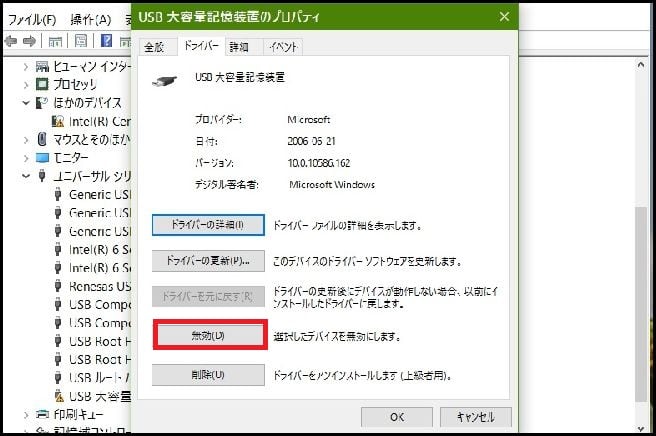Viewport: 656px width, 436px height.
Task: Click the forward arrow in Device Manager toolbar
Action: [29, 41]
